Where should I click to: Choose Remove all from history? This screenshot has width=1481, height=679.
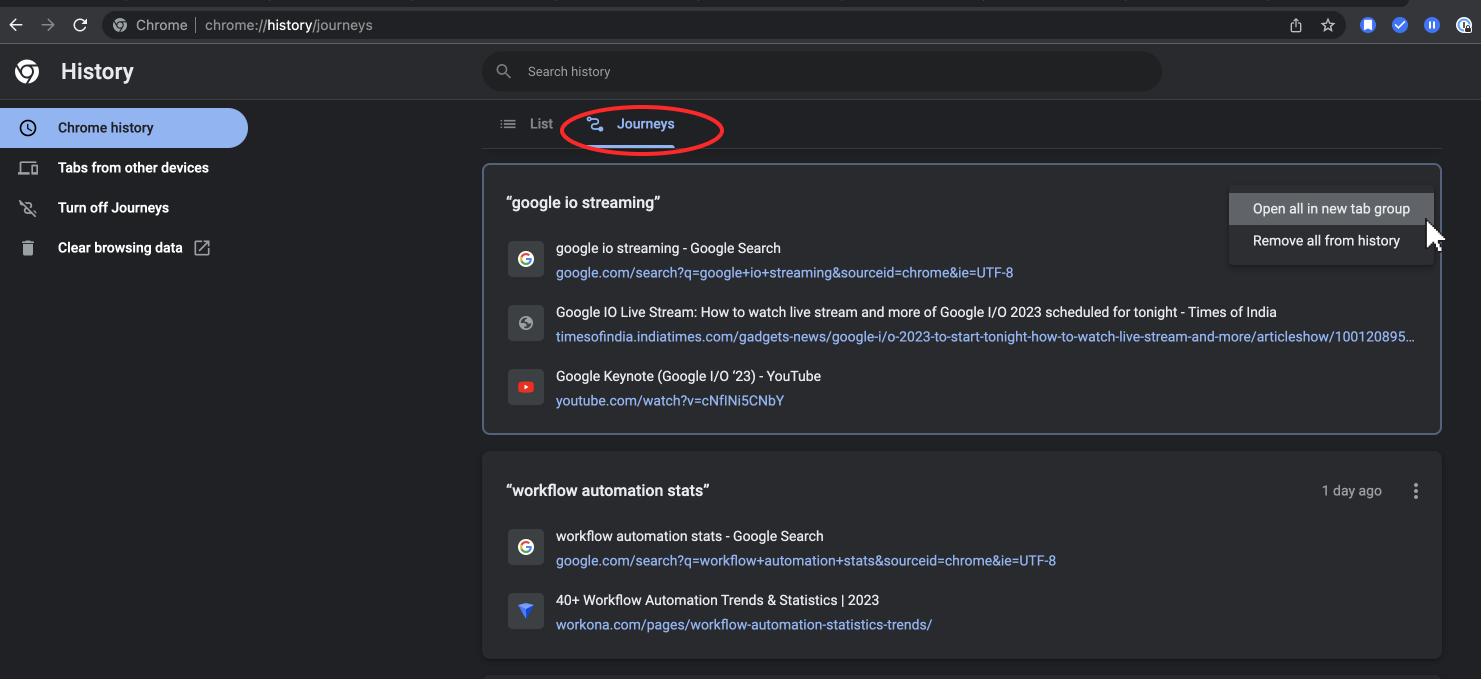click(1331, 241)
